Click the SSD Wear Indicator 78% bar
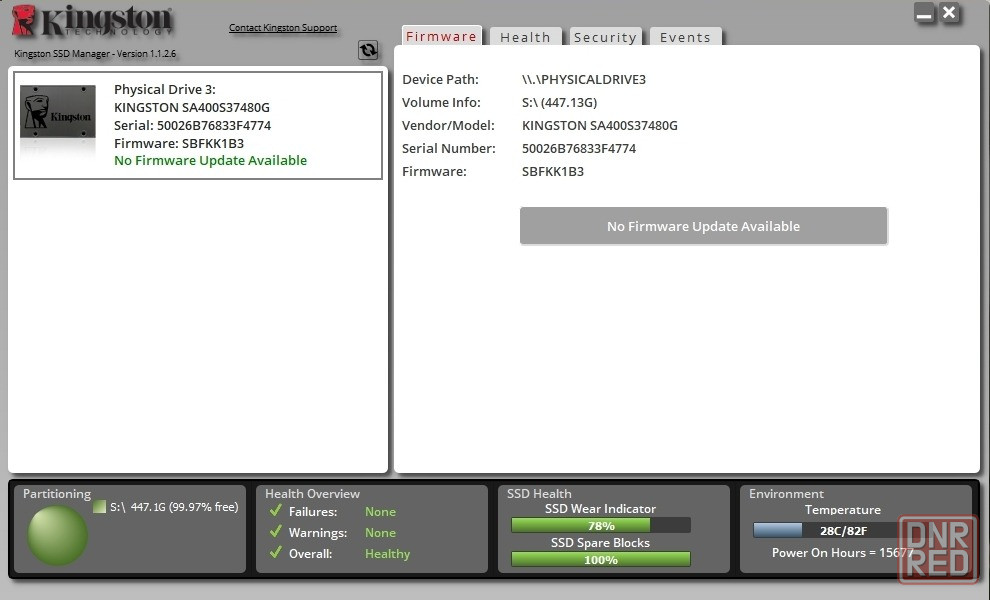Screen dimensions: 990x600 [x=600, y=525]
